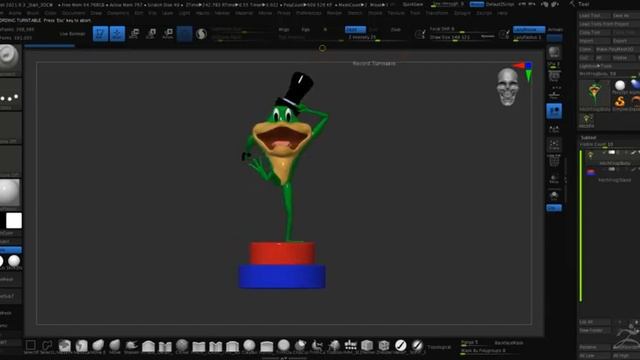Select the SimpleBrush S tool icon
Image resolution: width=640 pixels, height=360 pixels.
coord(620,102)
